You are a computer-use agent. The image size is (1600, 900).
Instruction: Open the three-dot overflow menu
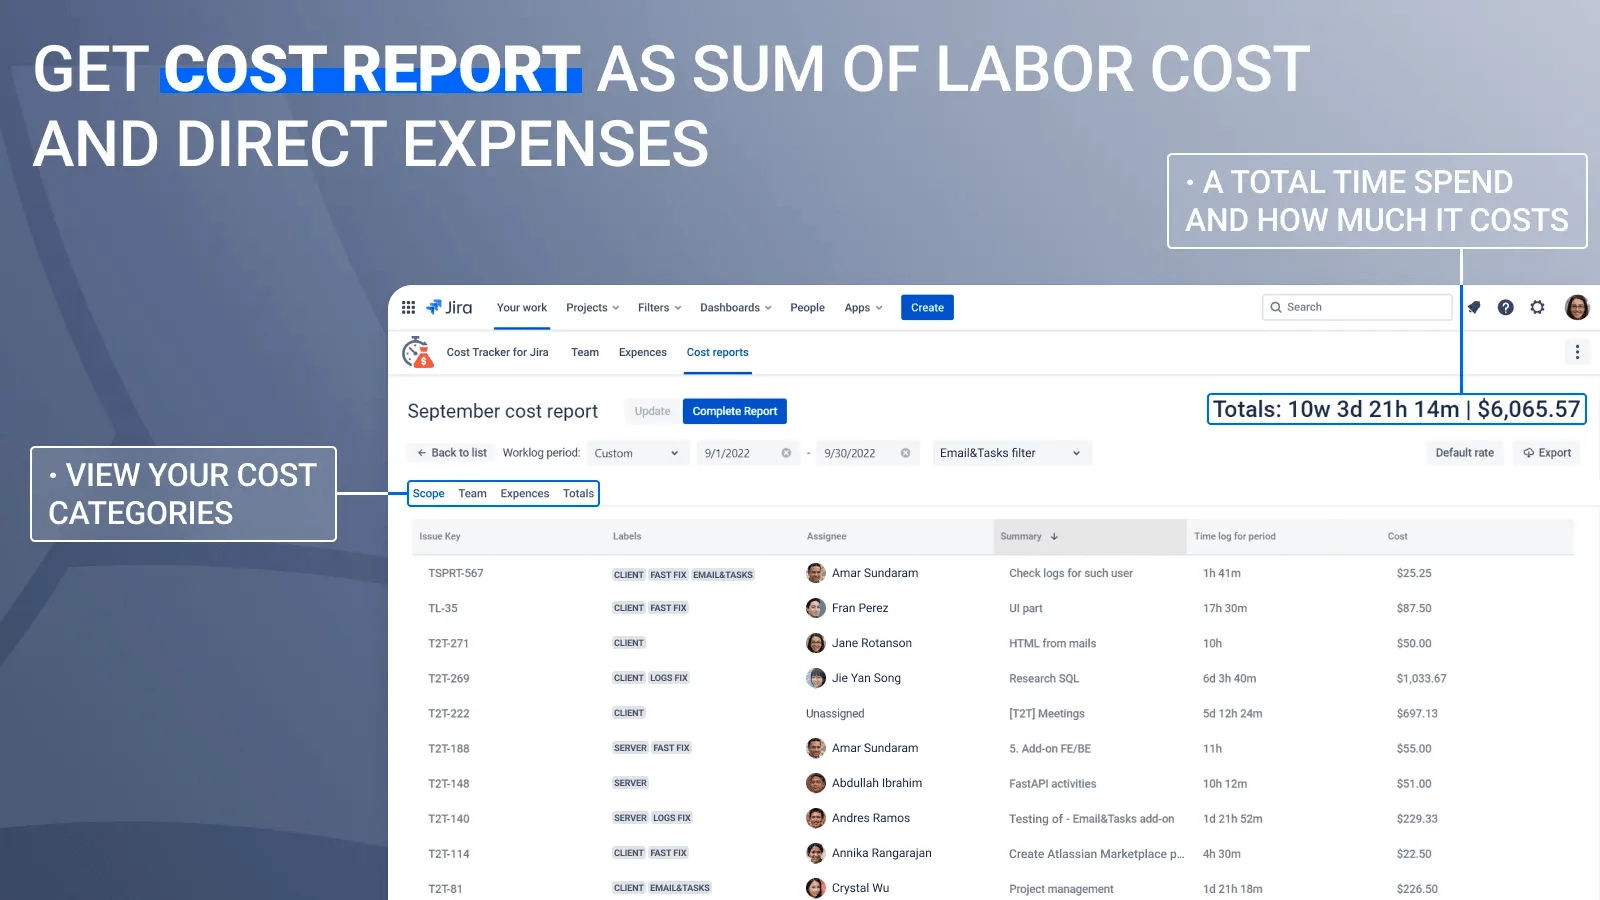tap(1577, 352)
